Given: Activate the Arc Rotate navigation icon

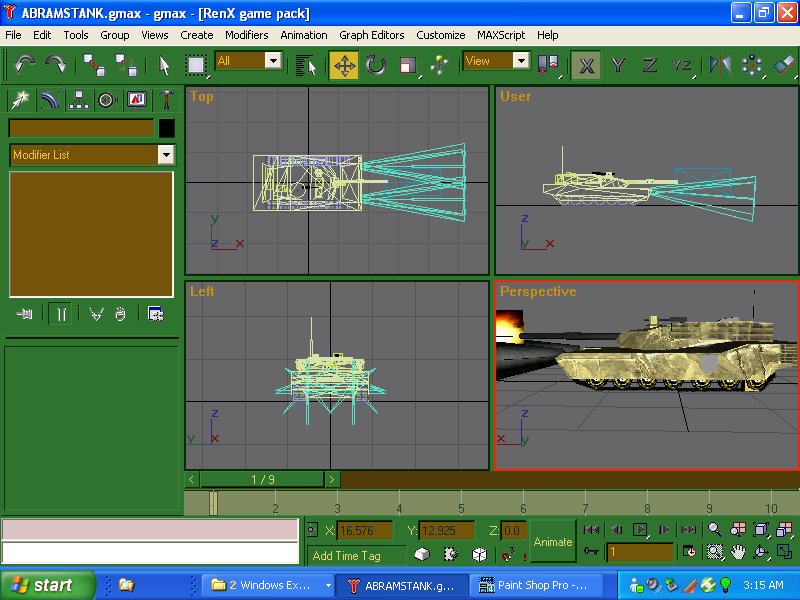Looking at the screenshot, I should click(759, 550).
